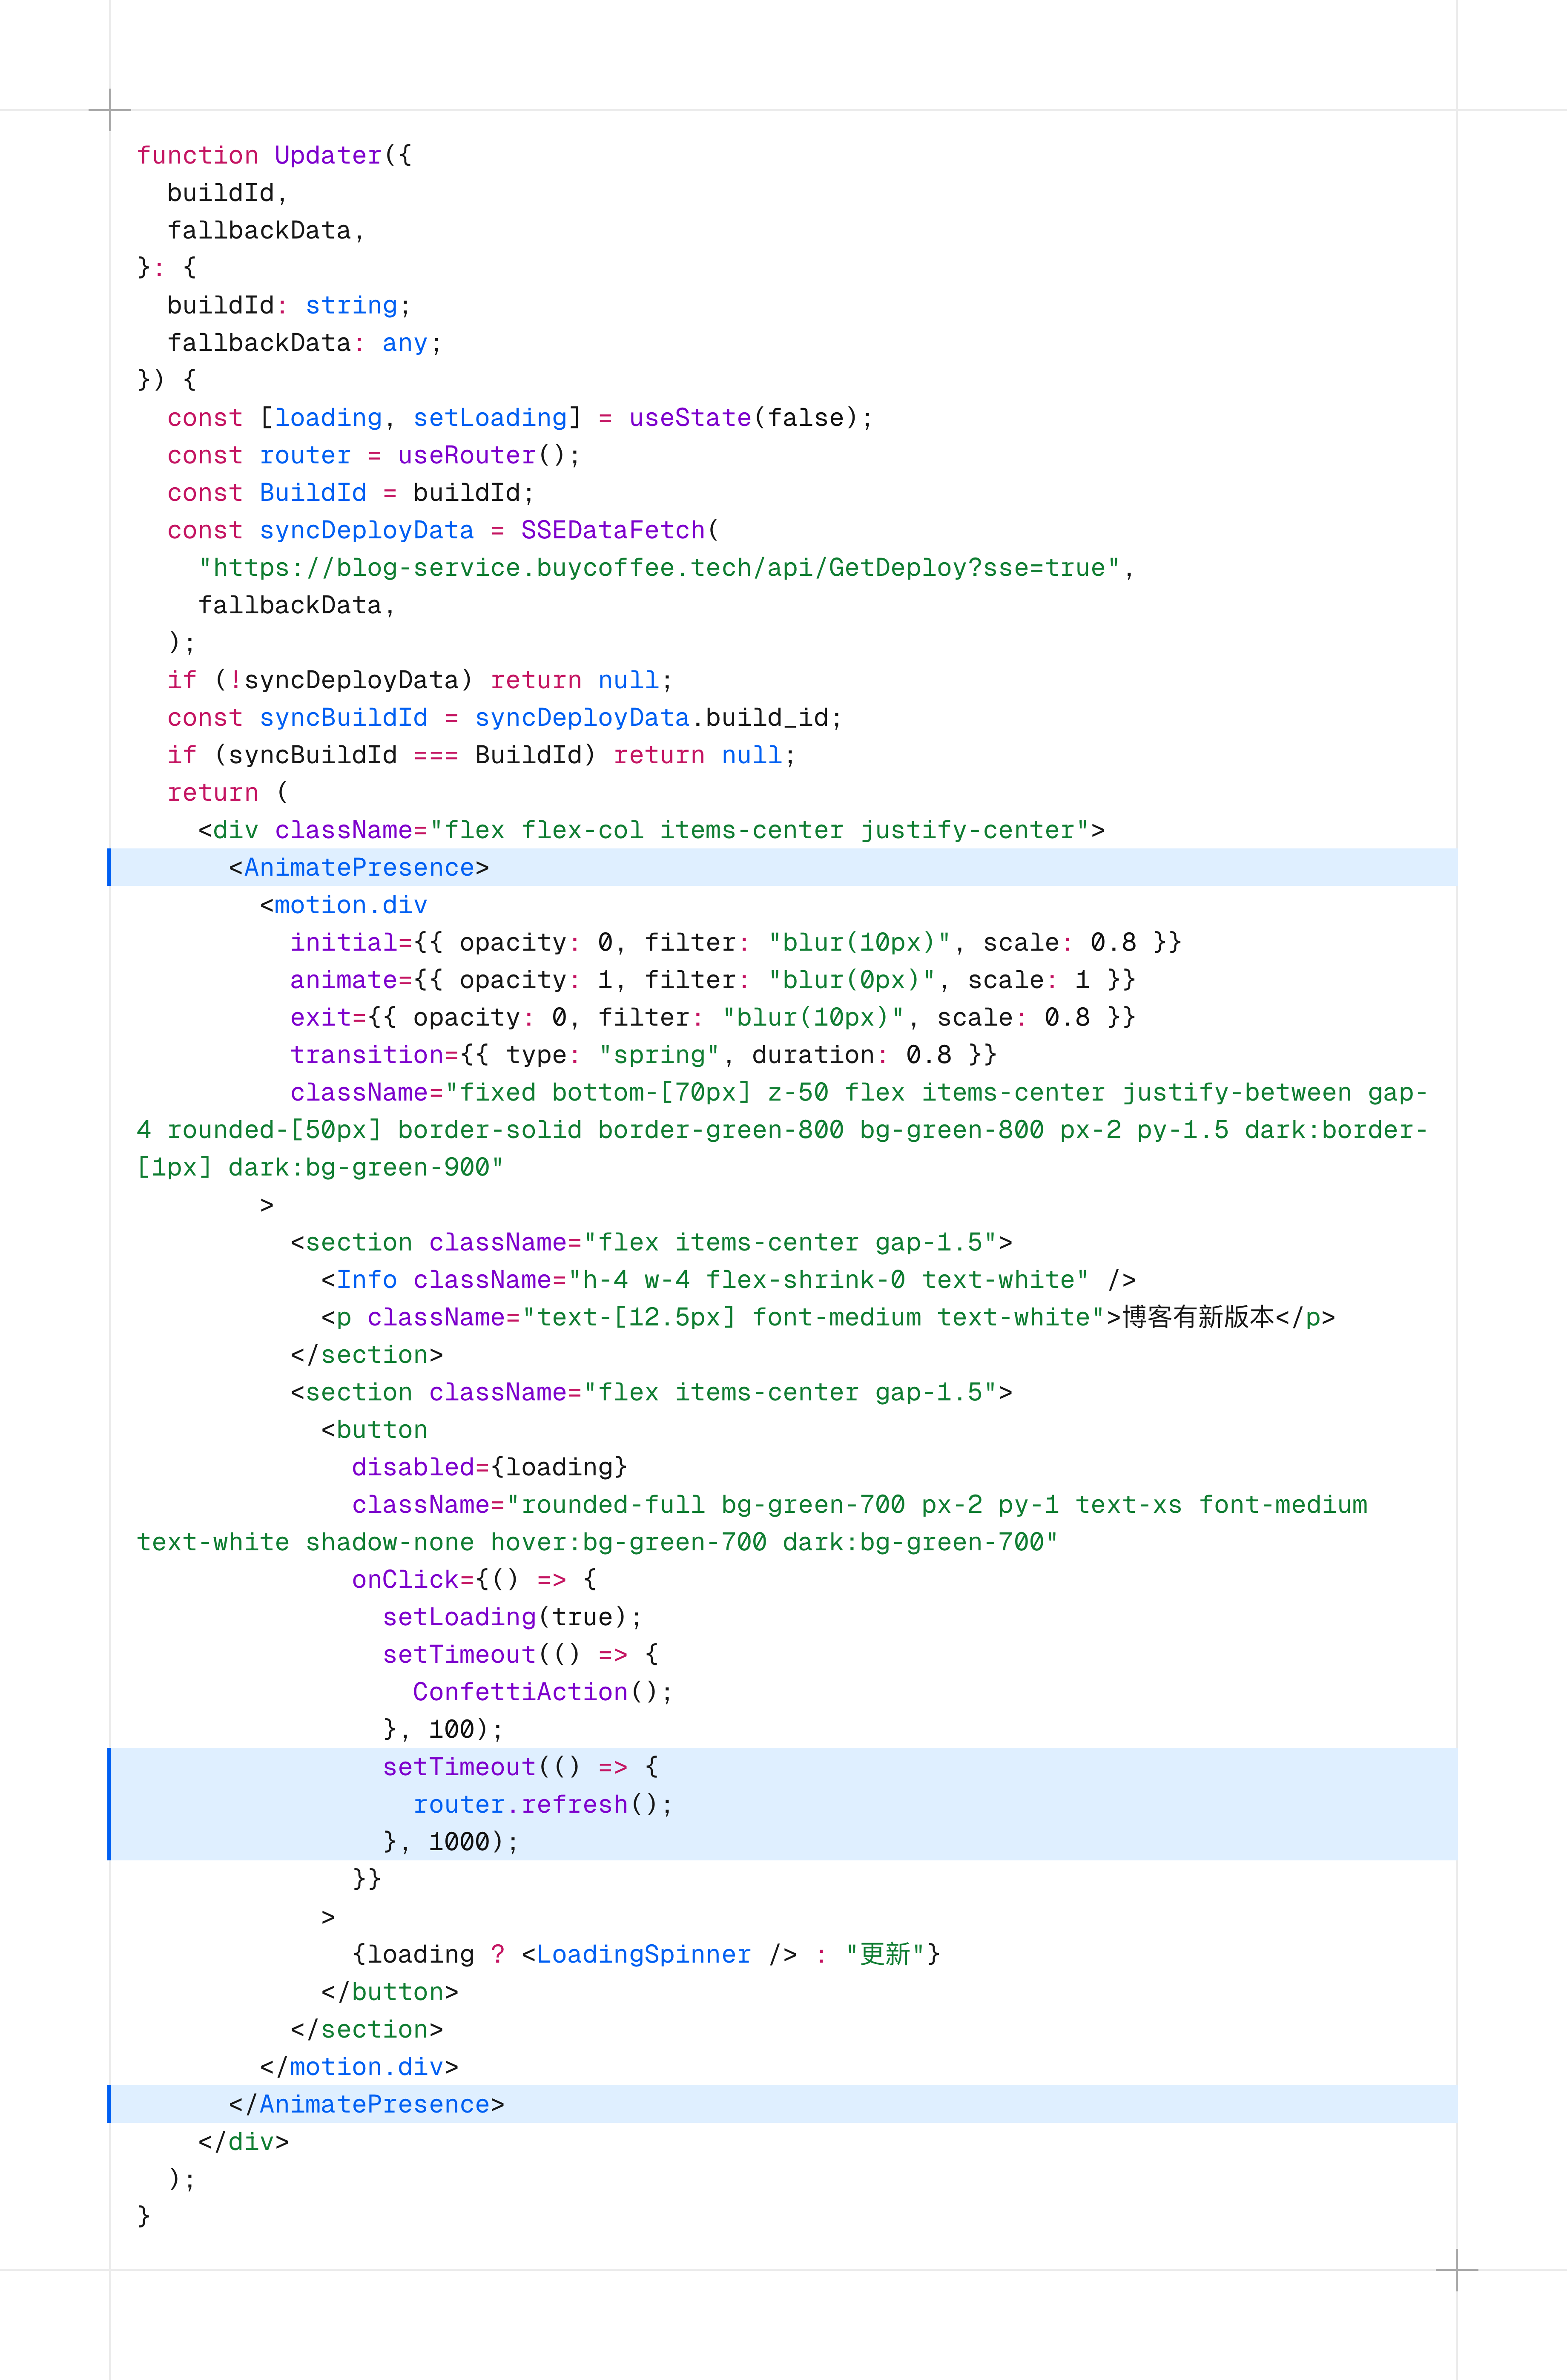Click the 'fallbackData: any;' line
Screen dimensions: 1567x2380
[x=304, y=343]
